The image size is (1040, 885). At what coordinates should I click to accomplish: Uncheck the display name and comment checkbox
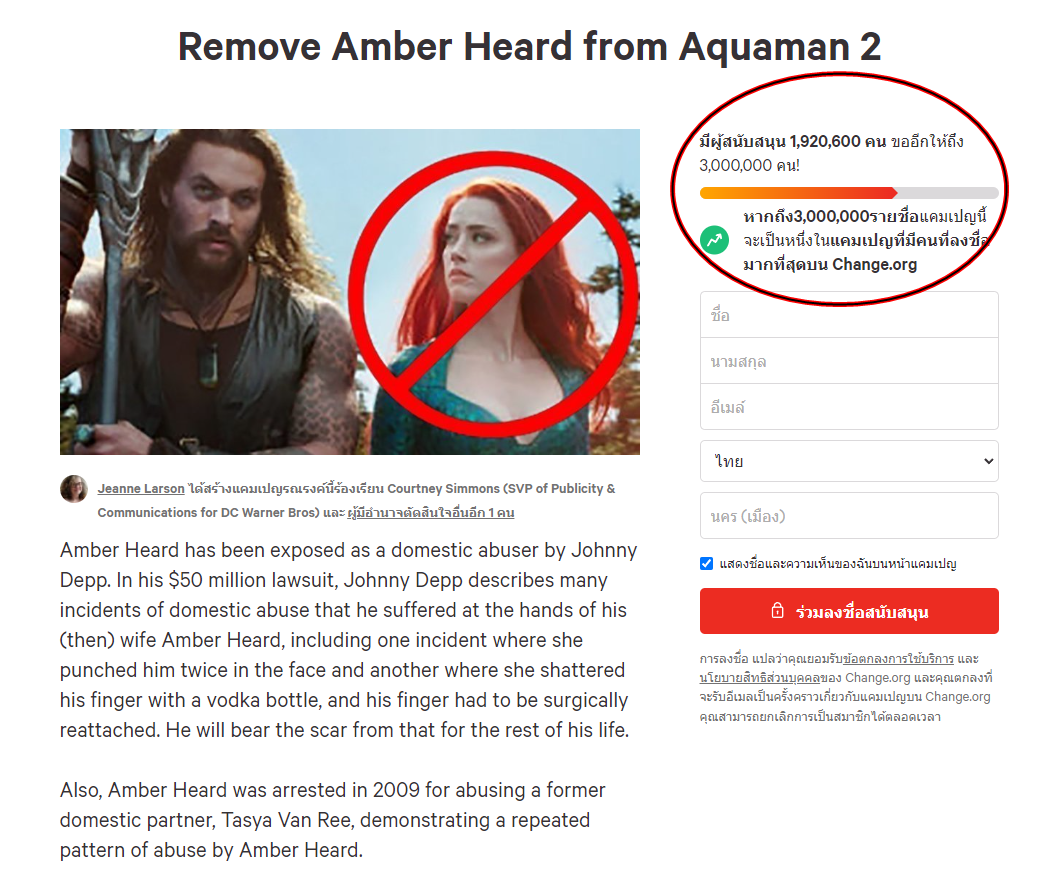point(706,563)
